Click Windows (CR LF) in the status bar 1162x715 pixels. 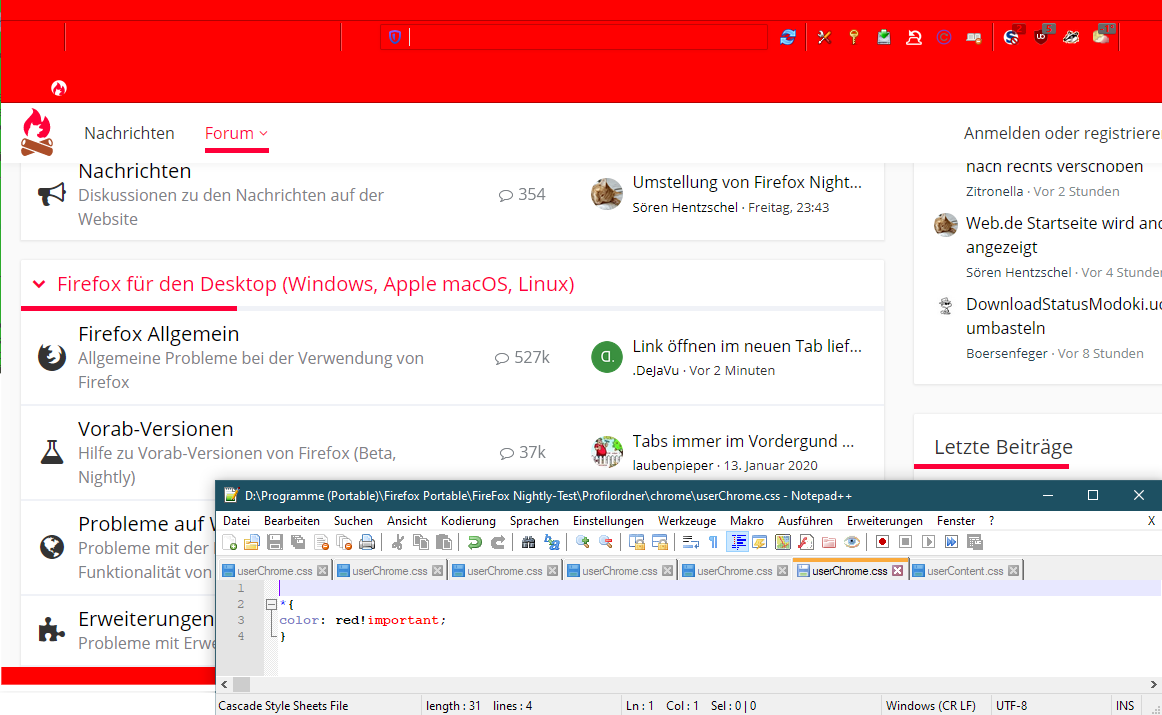tap(931, 706)
